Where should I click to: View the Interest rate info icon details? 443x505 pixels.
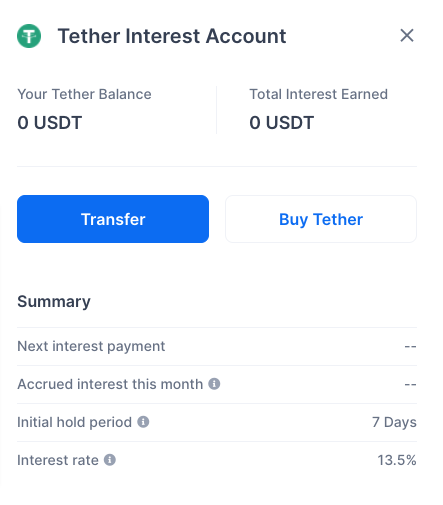coord(110,460)
